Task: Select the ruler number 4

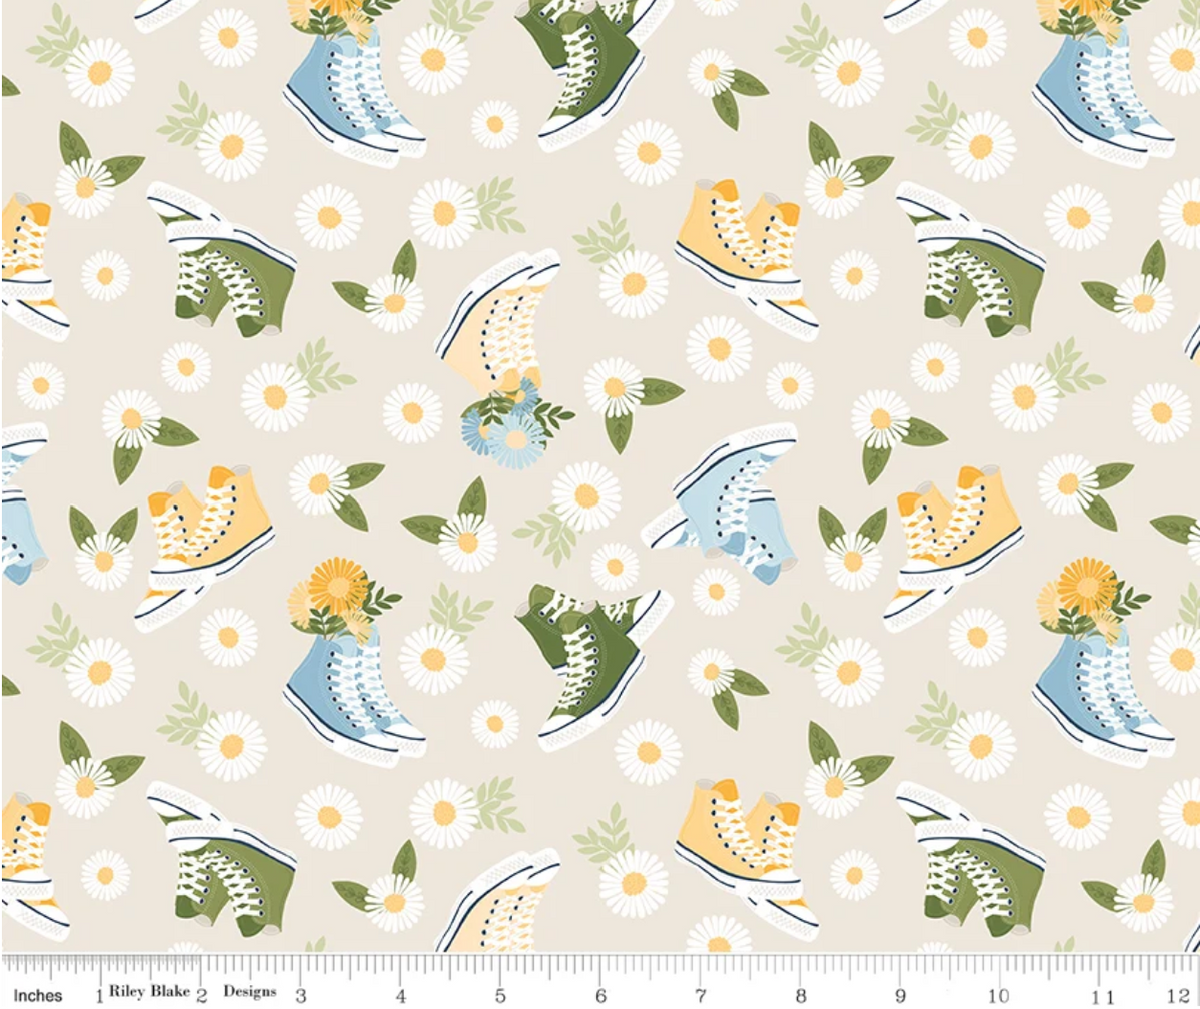Action: tap(401, 997)
